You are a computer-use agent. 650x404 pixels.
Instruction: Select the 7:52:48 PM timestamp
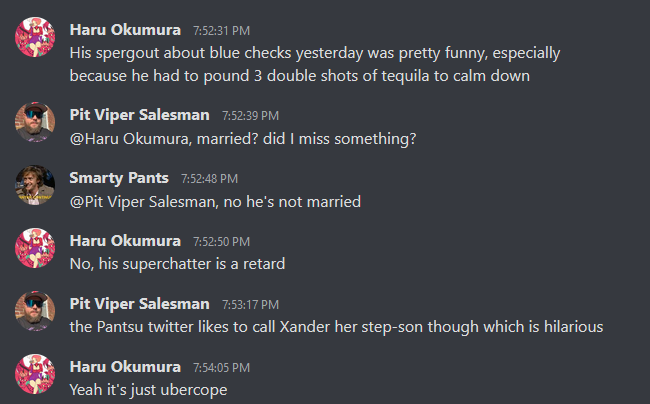click(209, 179)
